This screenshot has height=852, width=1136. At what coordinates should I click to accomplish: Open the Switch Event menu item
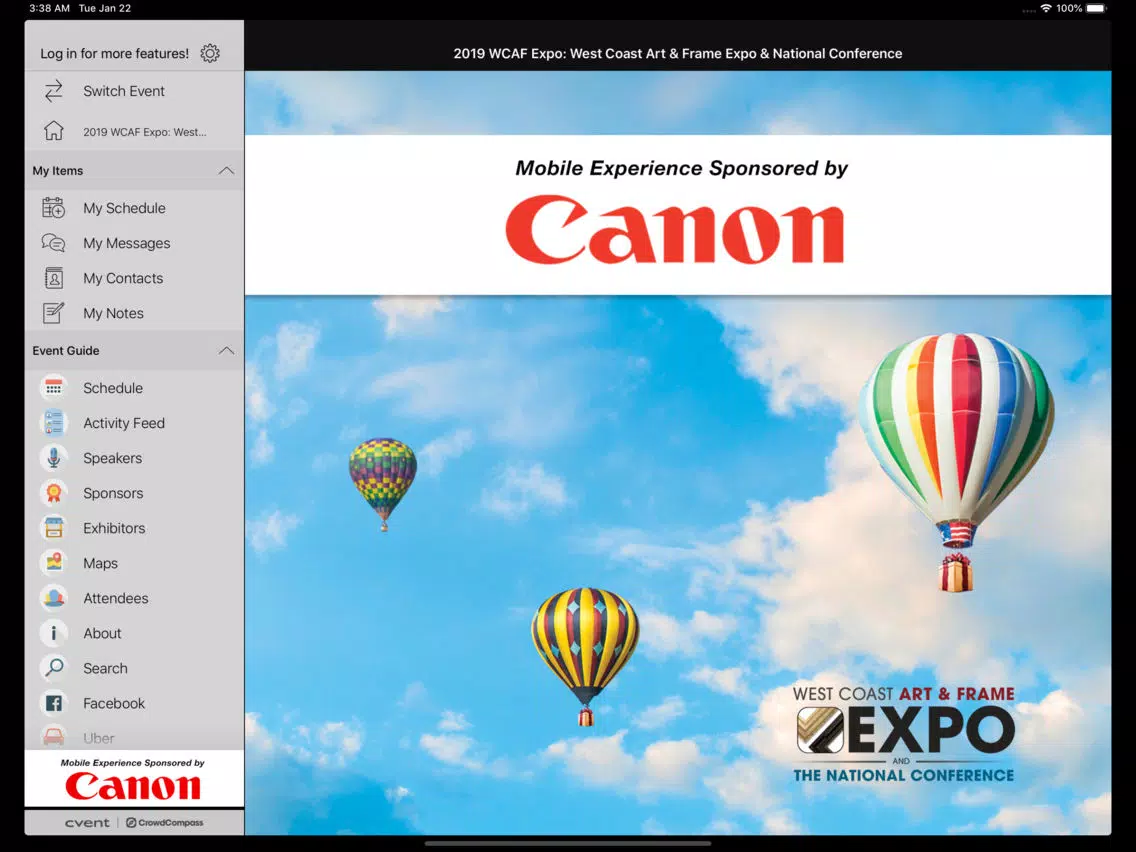(134, 91)
